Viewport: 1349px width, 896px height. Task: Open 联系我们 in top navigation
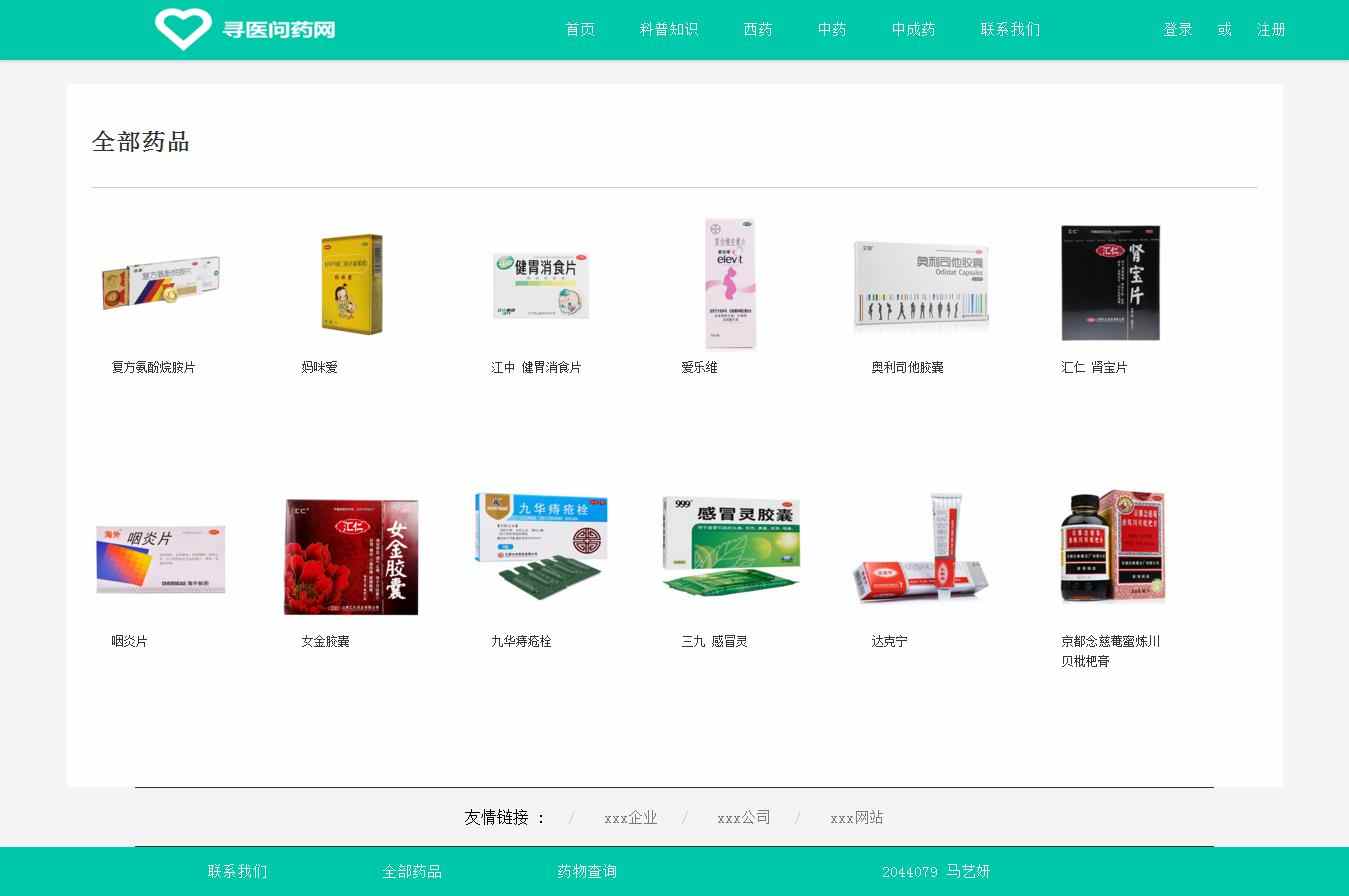tap(1010, 30)
